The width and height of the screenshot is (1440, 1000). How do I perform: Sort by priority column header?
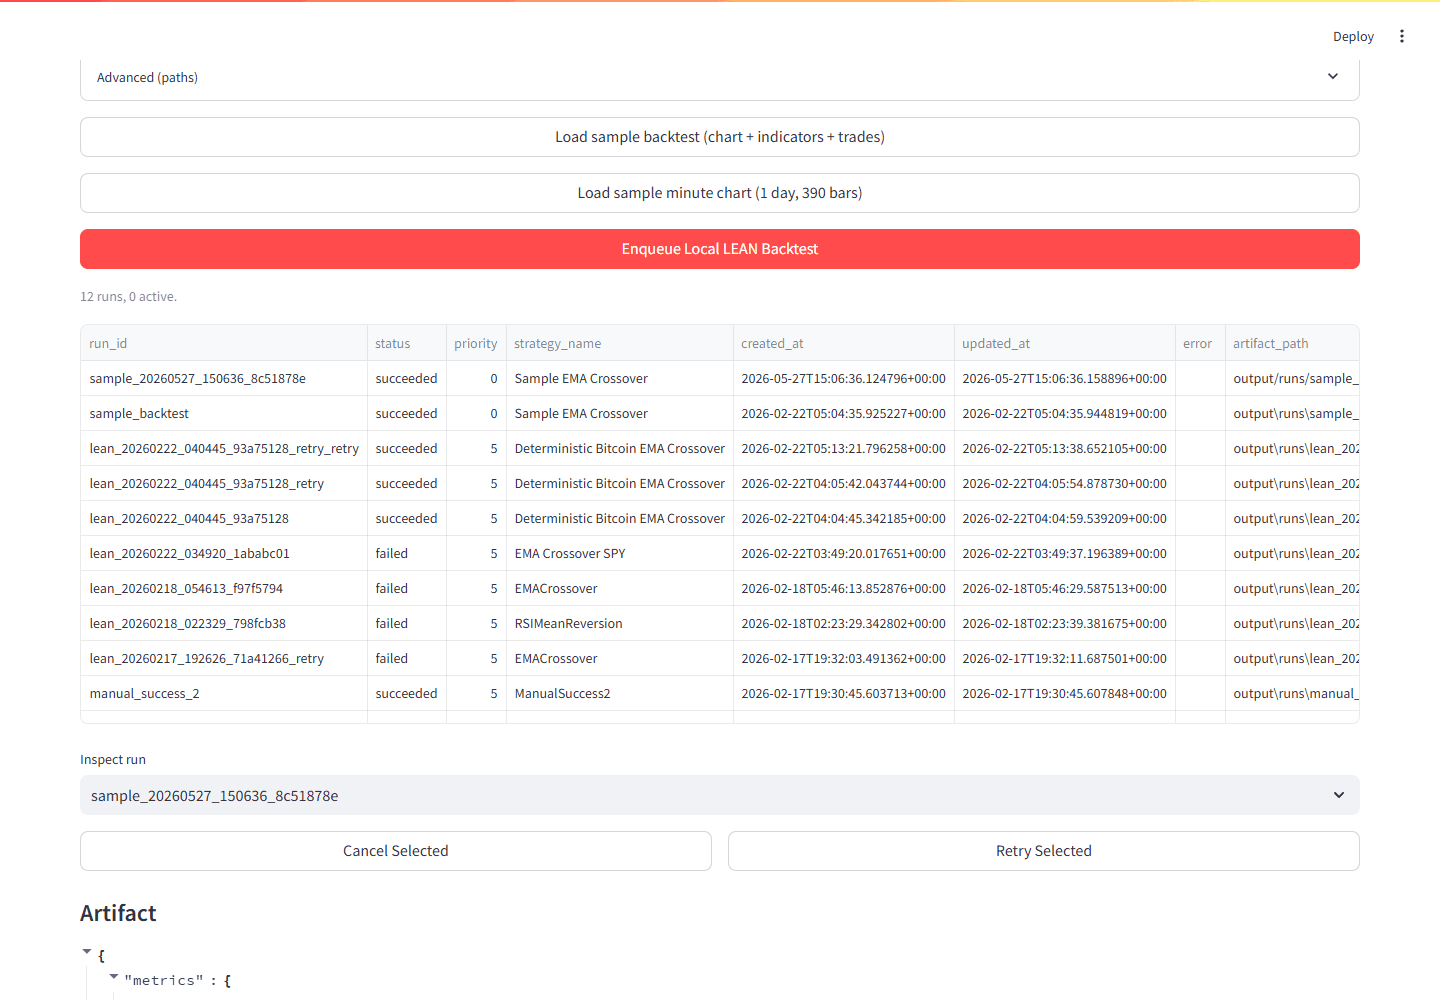point(476,343)
